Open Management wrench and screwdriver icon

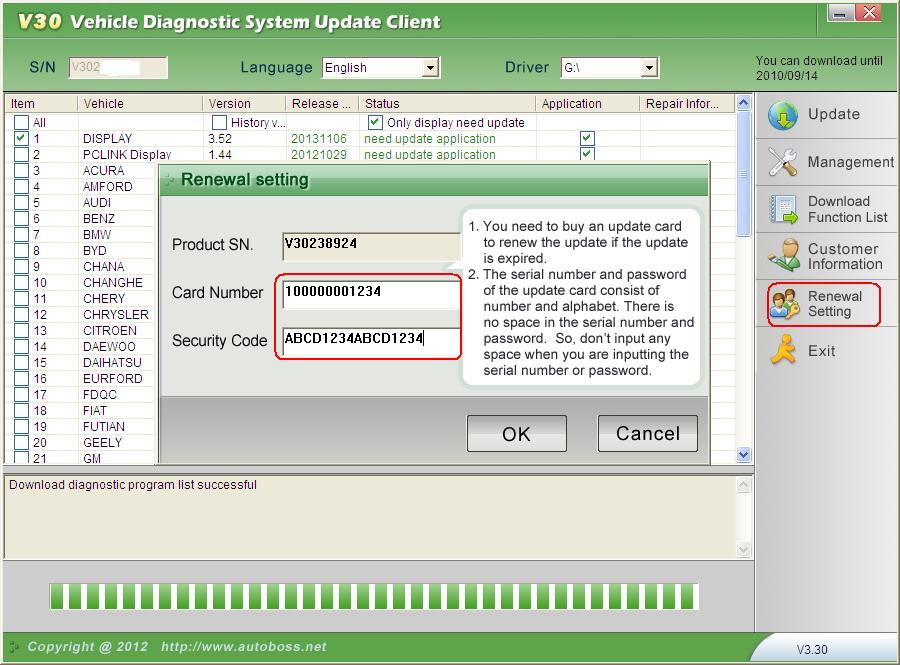[x=782, y=162]
